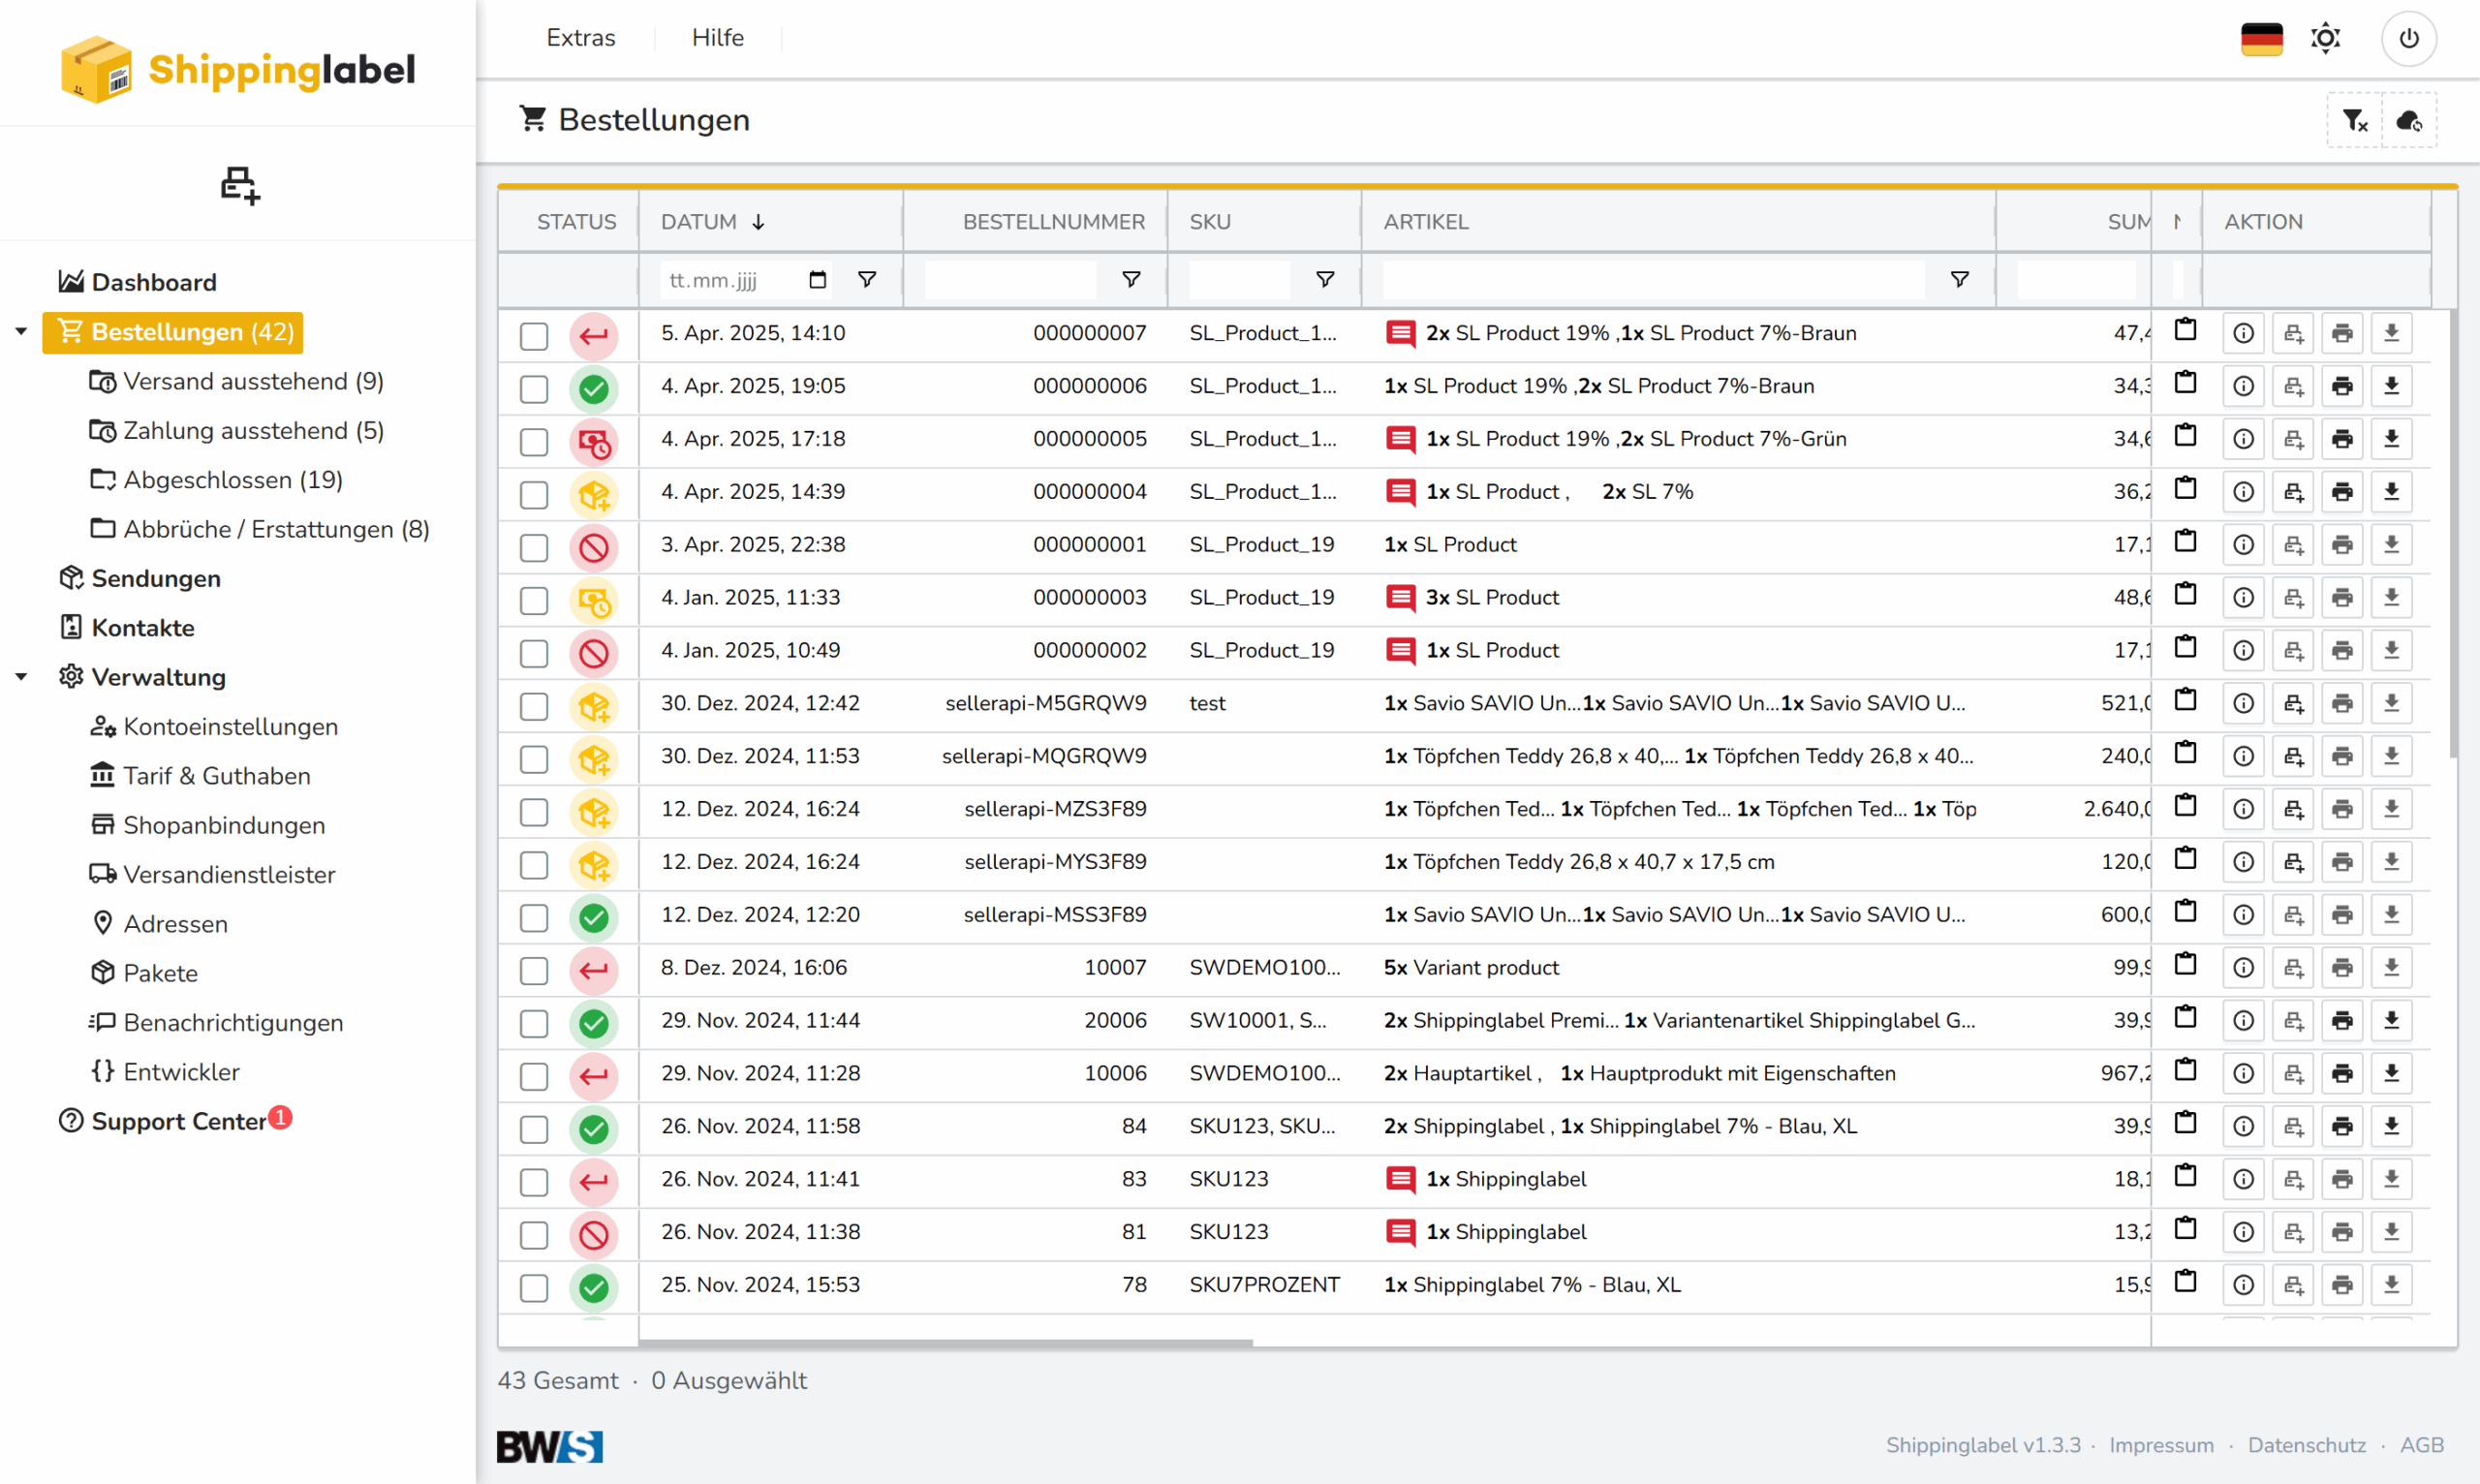Click the clipboard note icon for order 000000001

point(2186,542)
